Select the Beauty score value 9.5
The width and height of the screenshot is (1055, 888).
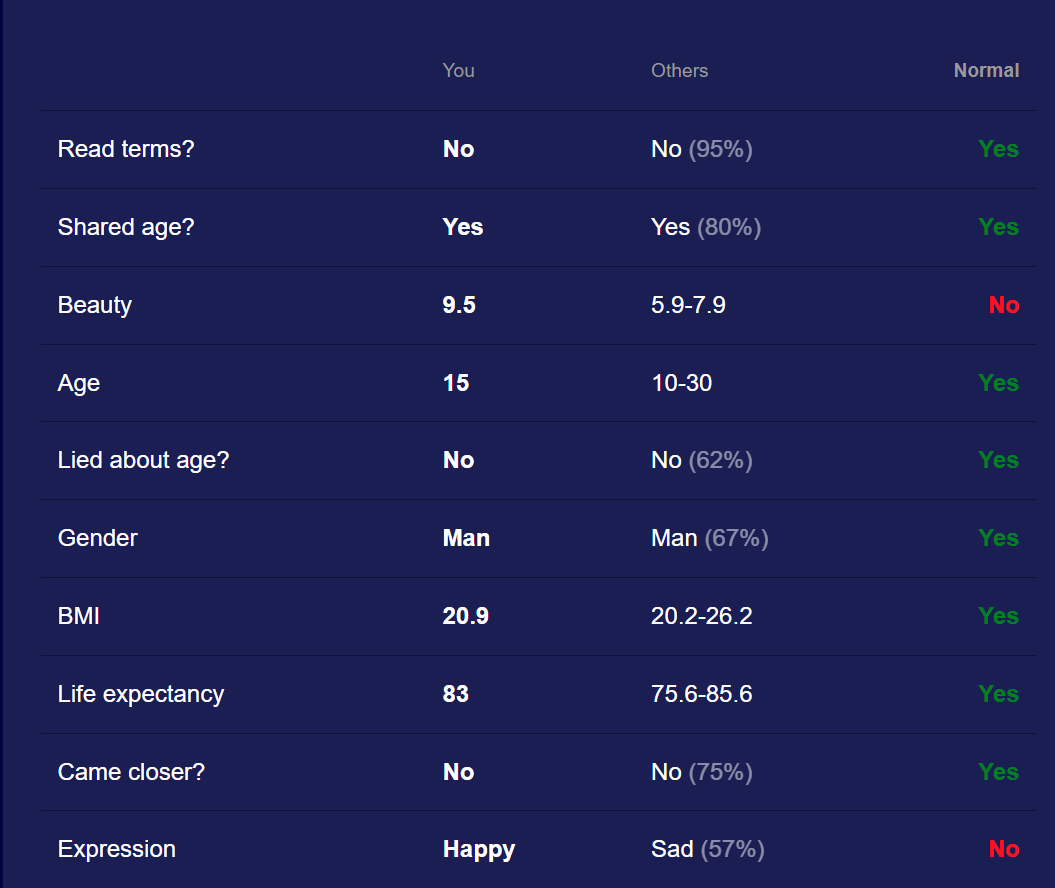(459, 305)
